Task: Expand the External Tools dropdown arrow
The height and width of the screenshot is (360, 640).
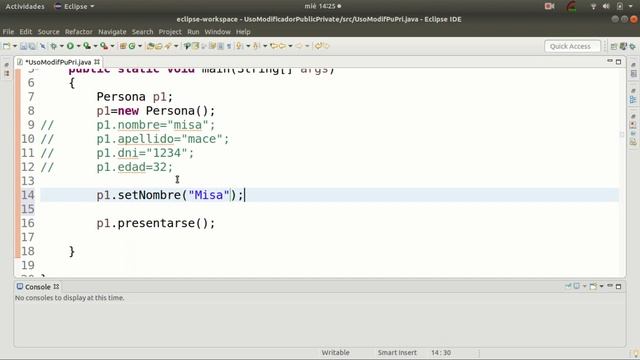Action: [113, 46]
